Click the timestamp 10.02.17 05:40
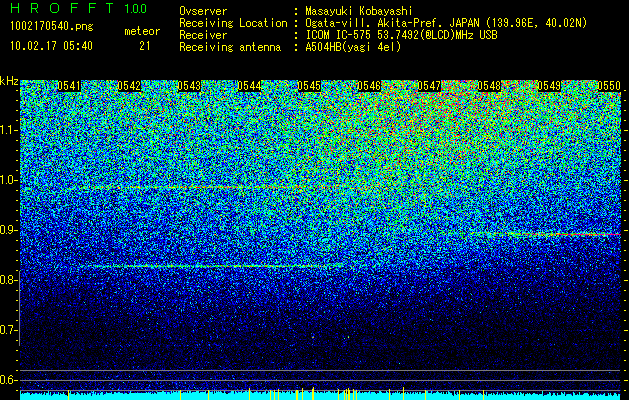The image size is (629, 400). (x=51, y=46)
